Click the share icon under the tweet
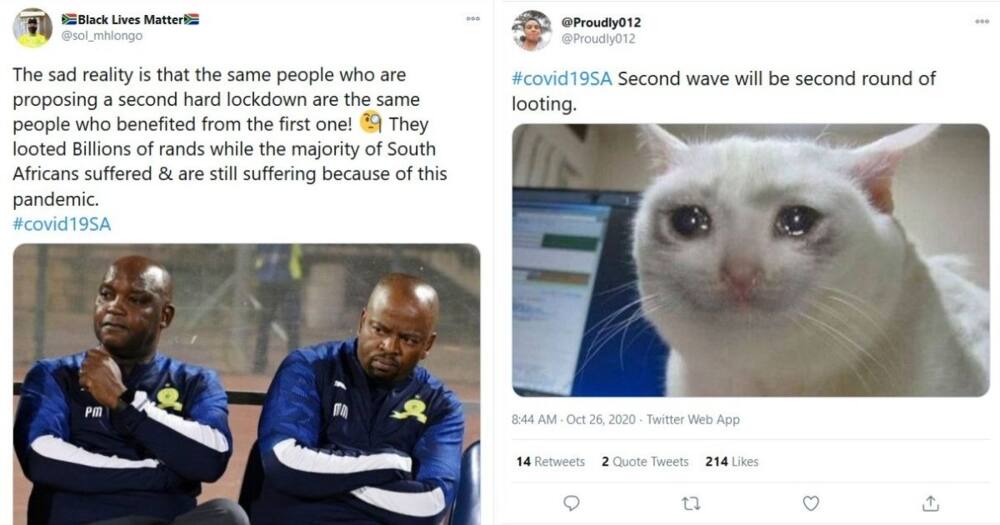This screenshot has width=1000, height=525. [x=930, y=503]
